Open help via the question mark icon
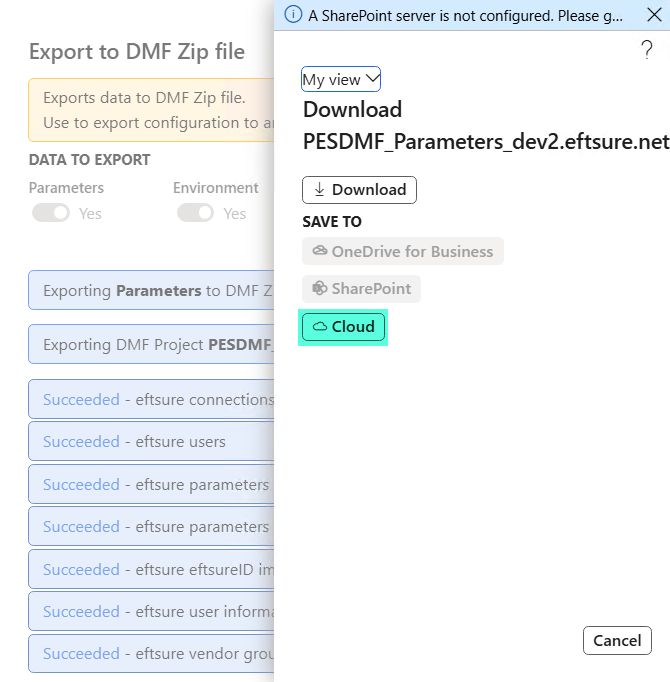The image size is (670, 682). (647, 50)
